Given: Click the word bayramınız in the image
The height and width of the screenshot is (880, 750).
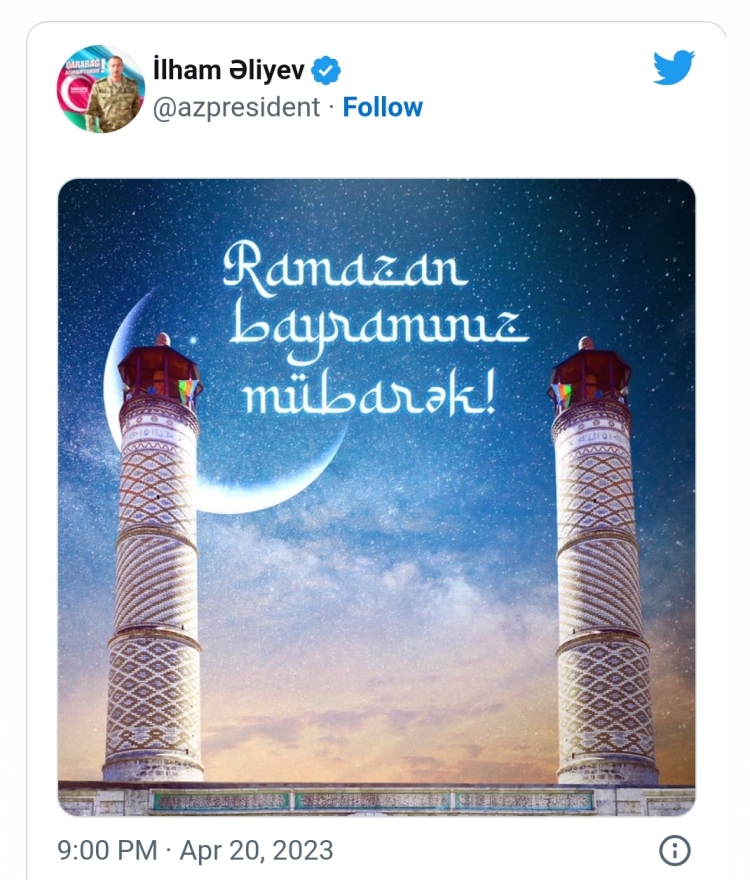Looking at the screenshot, I should point(378,329).
